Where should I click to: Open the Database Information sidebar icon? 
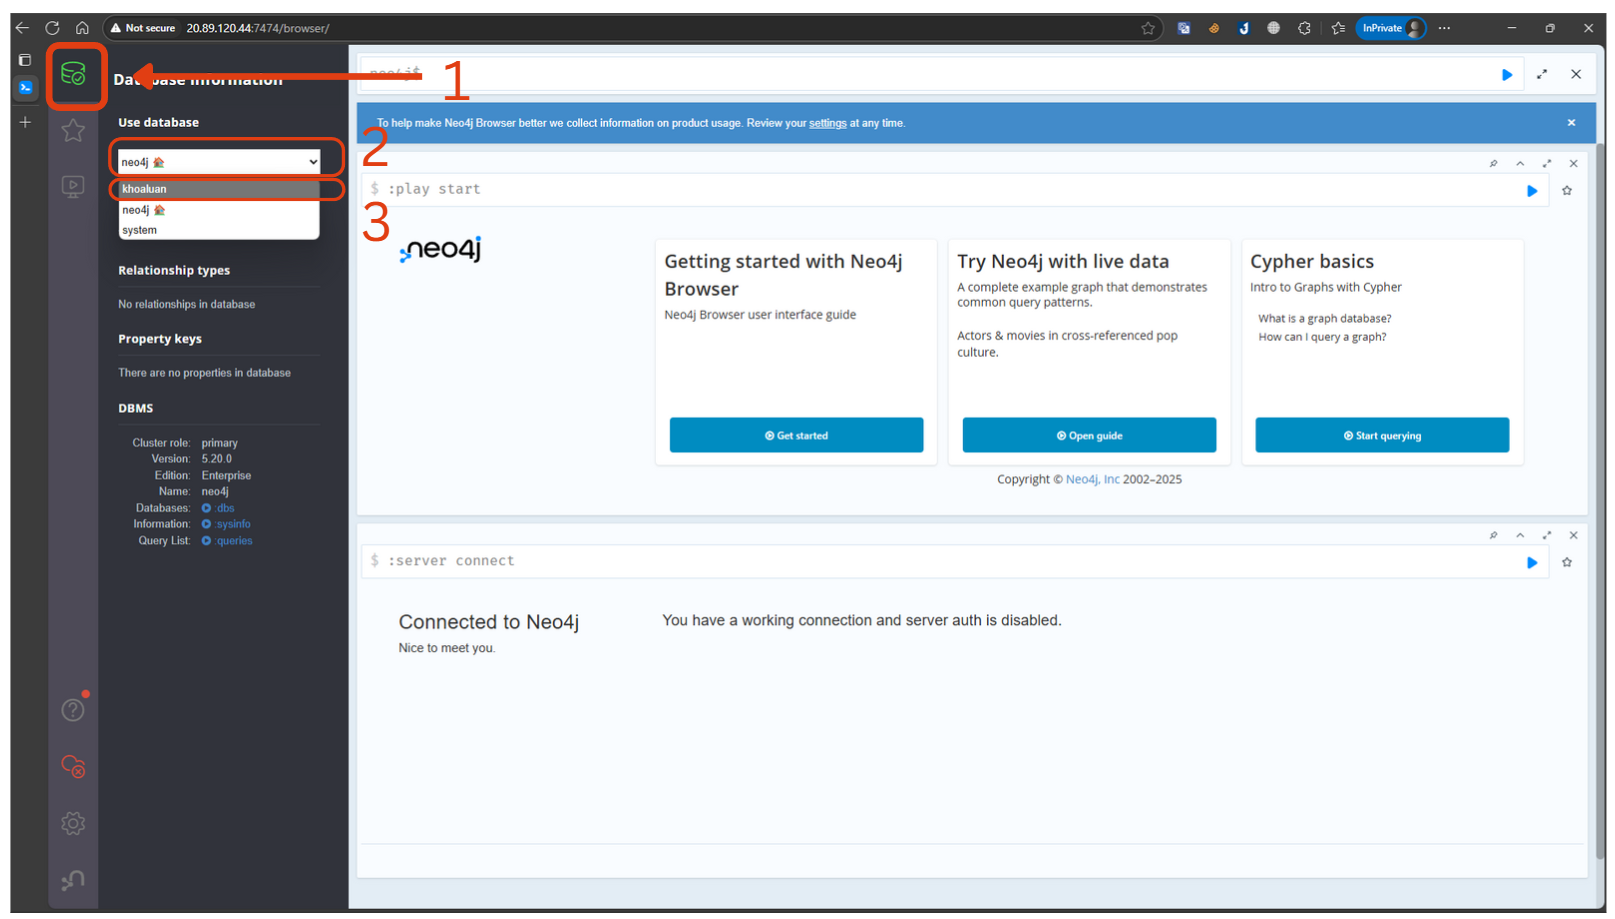(x=73, y=73)
